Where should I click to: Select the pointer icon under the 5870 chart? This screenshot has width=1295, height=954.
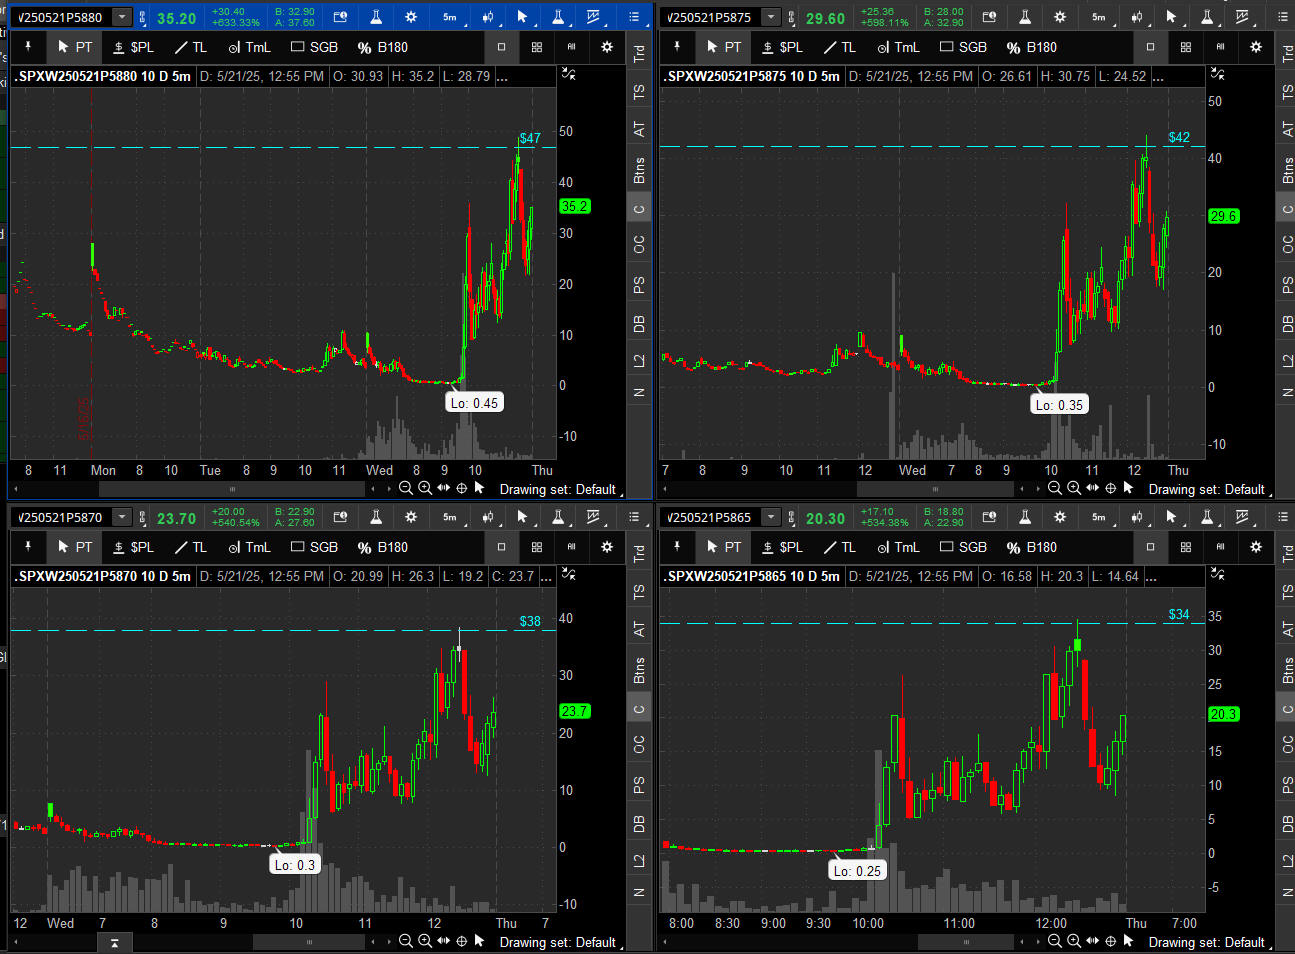click(480, 941)
